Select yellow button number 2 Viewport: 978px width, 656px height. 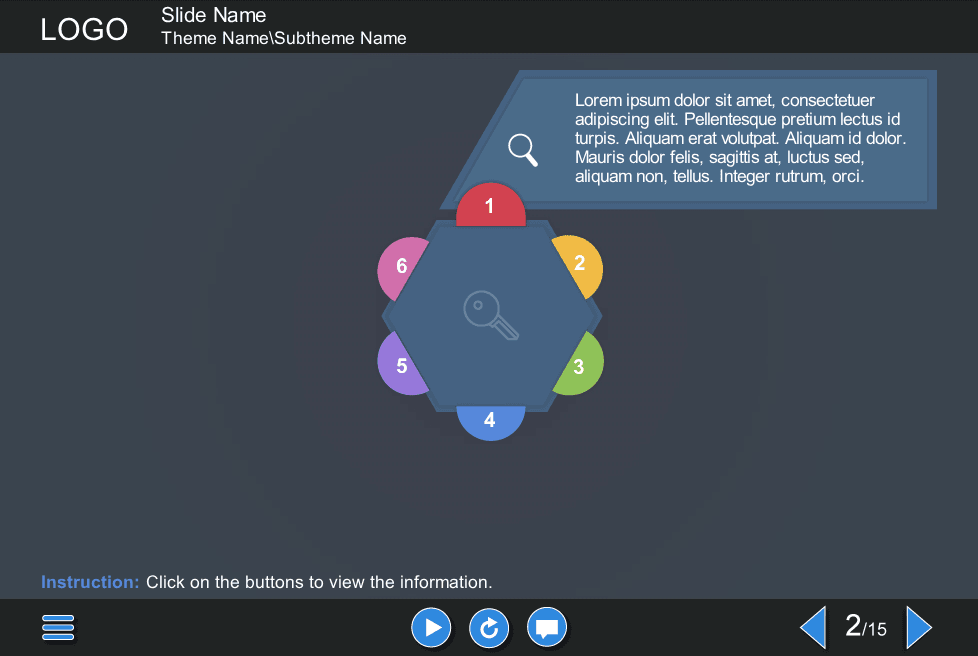pyautogui.click(x=581, y=264)
